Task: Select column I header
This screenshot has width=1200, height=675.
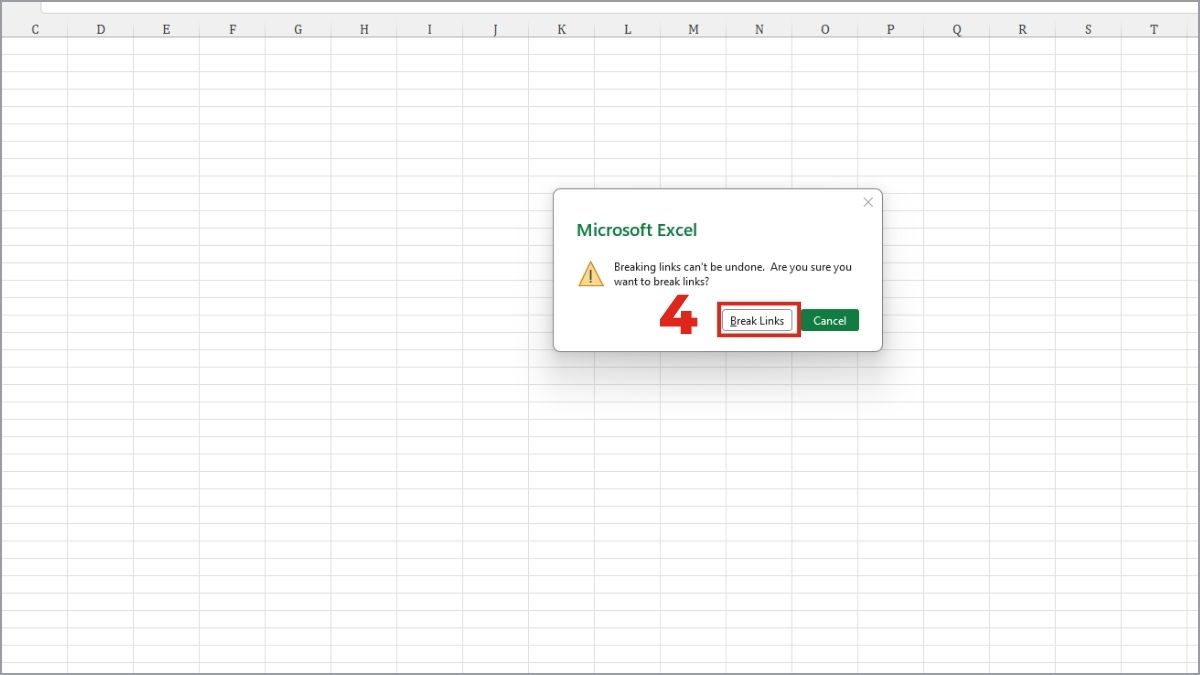Action: (430, 30)
